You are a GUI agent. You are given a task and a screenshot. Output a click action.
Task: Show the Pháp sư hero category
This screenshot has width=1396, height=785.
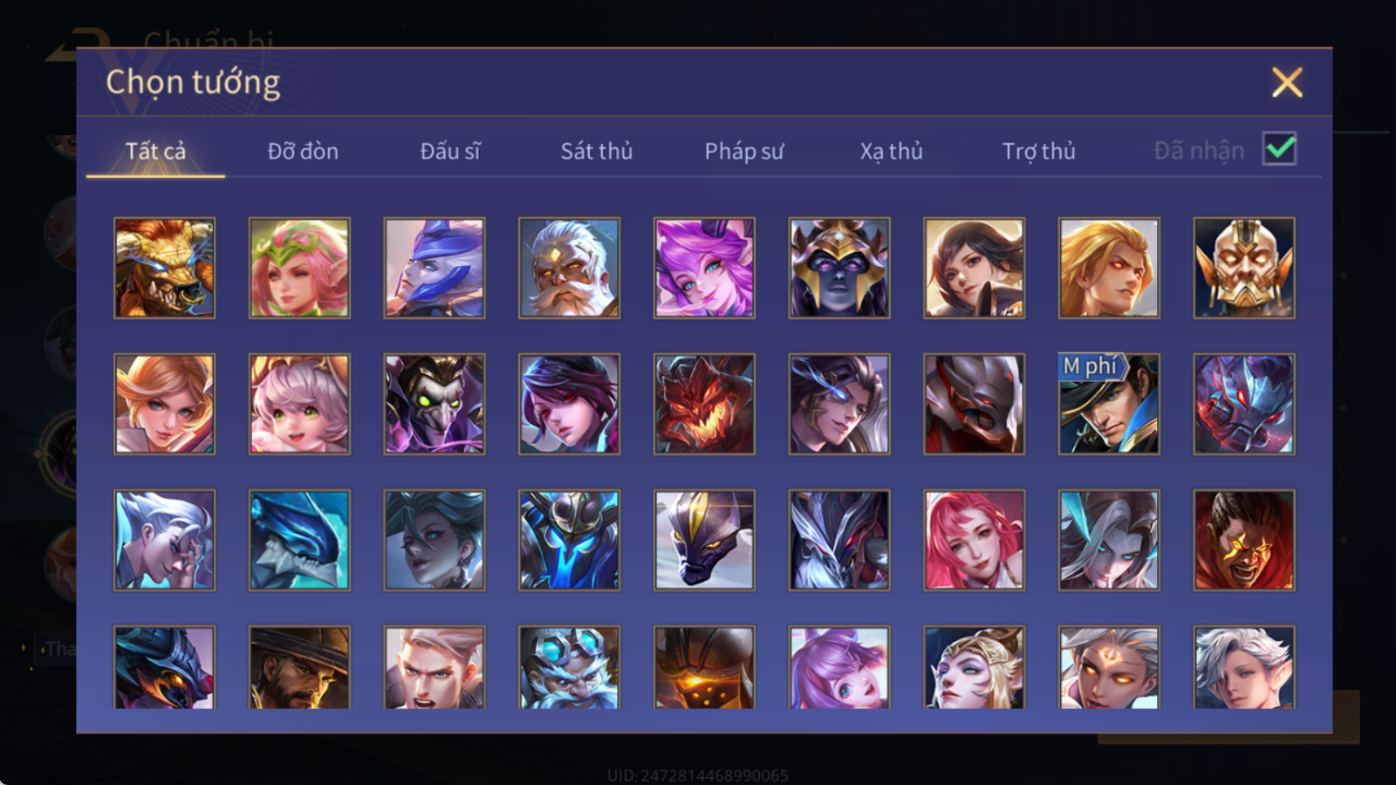(x=744, y=151)
